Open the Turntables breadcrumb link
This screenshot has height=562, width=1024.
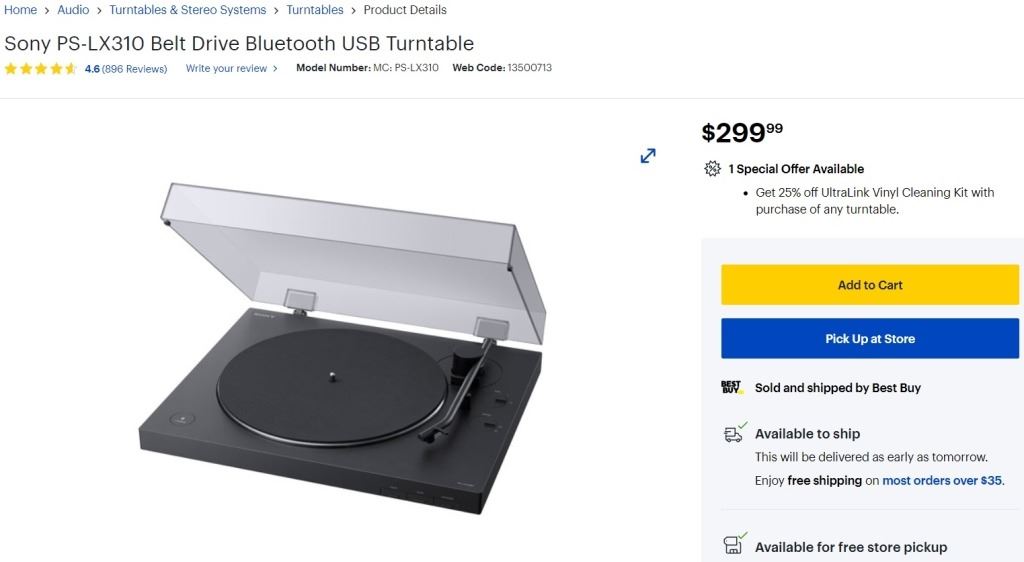click(x=315, y=10)
